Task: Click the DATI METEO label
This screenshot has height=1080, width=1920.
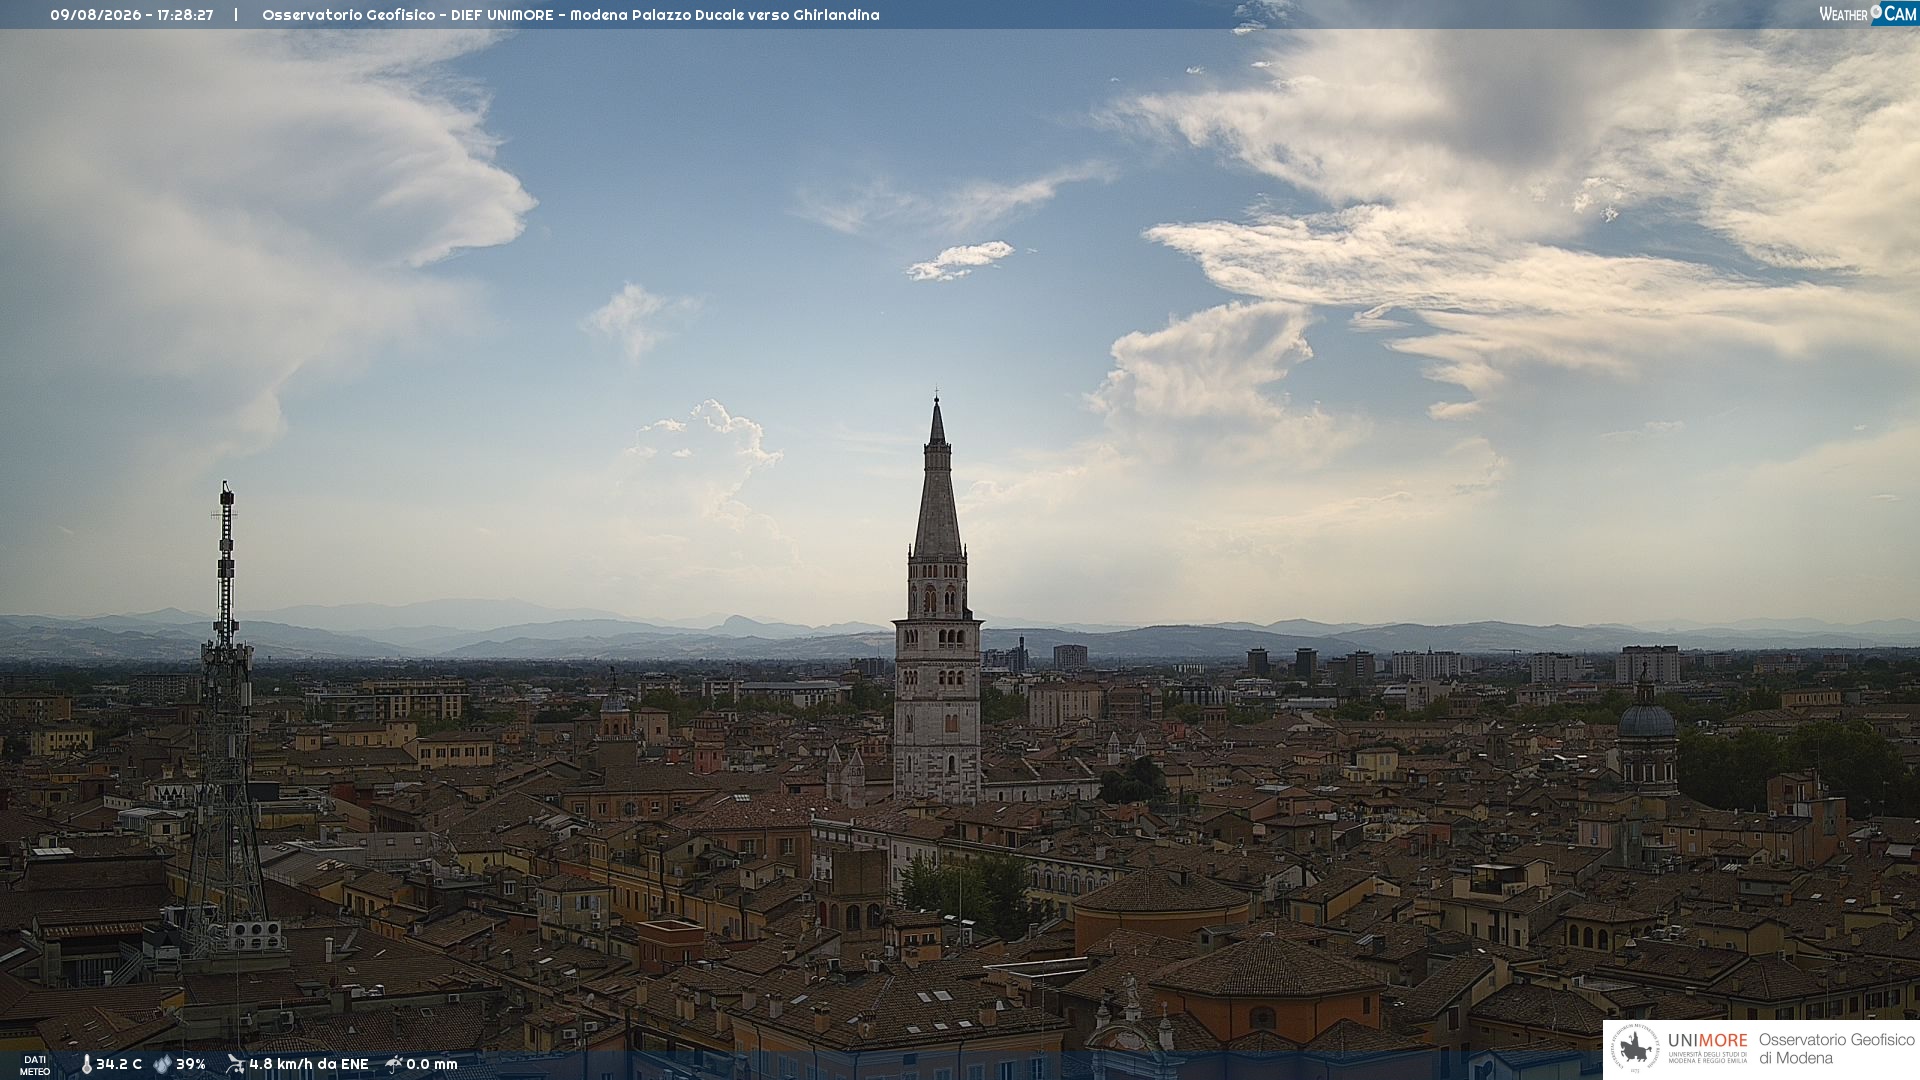Action: (x=35, y=1066)
